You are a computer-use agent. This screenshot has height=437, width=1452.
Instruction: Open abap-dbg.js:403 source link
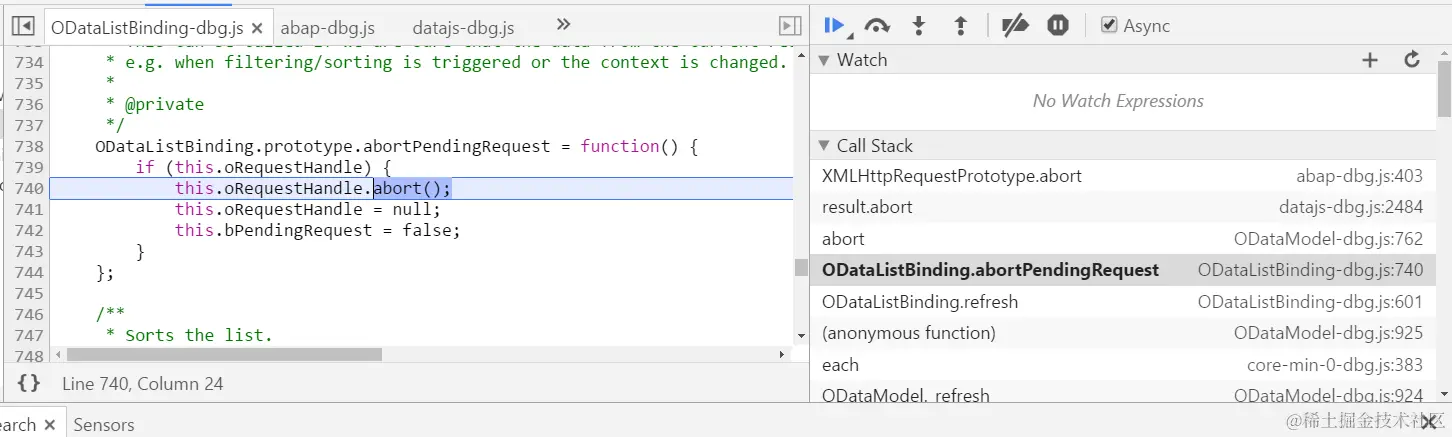(x=1359, y=176)
